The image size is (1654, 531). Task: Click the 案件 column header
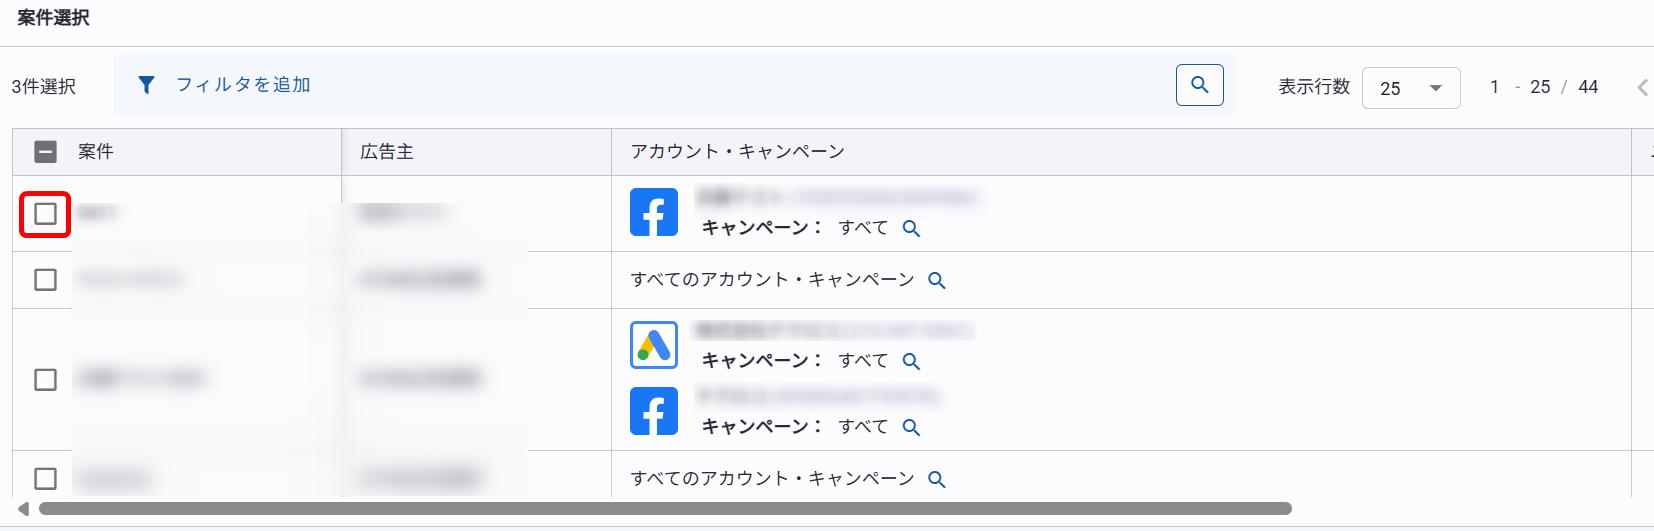[x=96, y=152]
